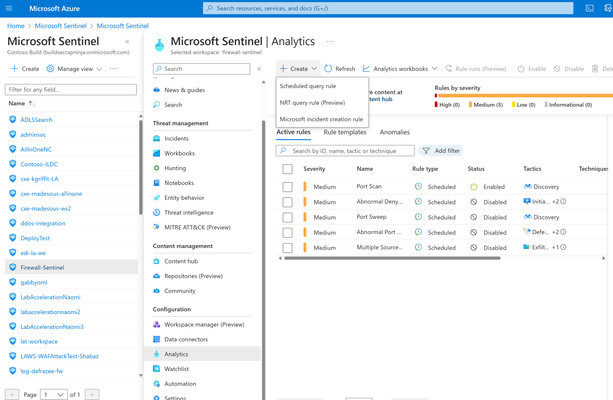Viewport: 613px width, 400px height.
Task: Switch to the Rule templates tab
Action: (x=345, y=132)
